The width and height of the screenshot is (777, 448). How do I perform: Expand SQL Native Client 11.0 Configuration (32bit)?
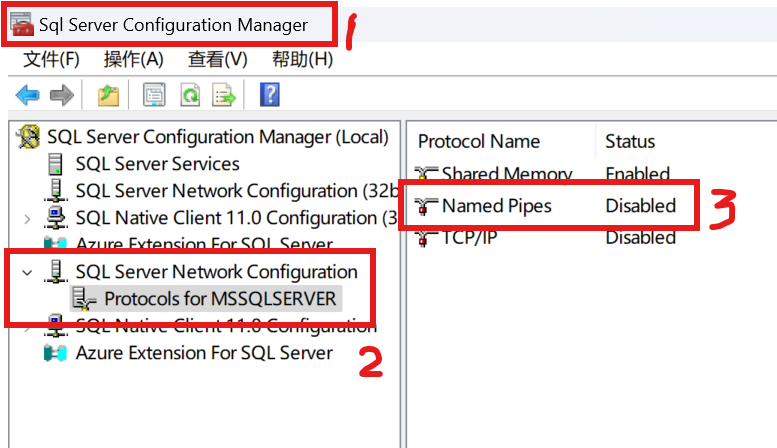click(27, 219)
